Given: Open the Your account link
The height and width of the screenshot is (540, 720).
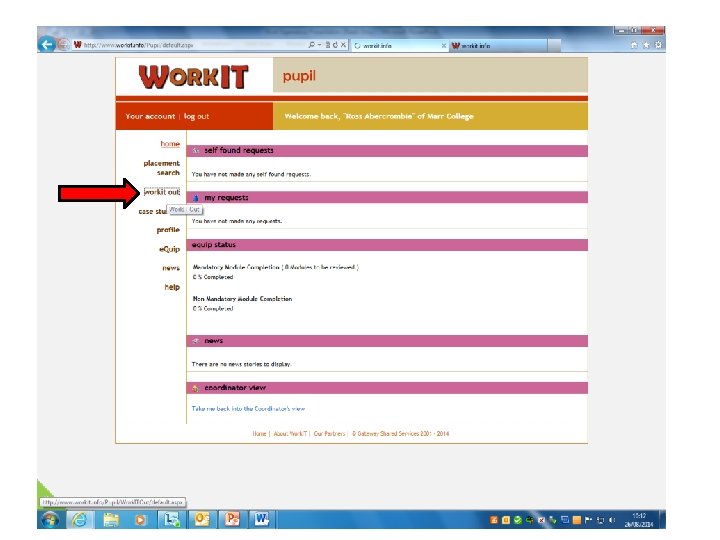Looking at the screenshot, I should (150, 116).
